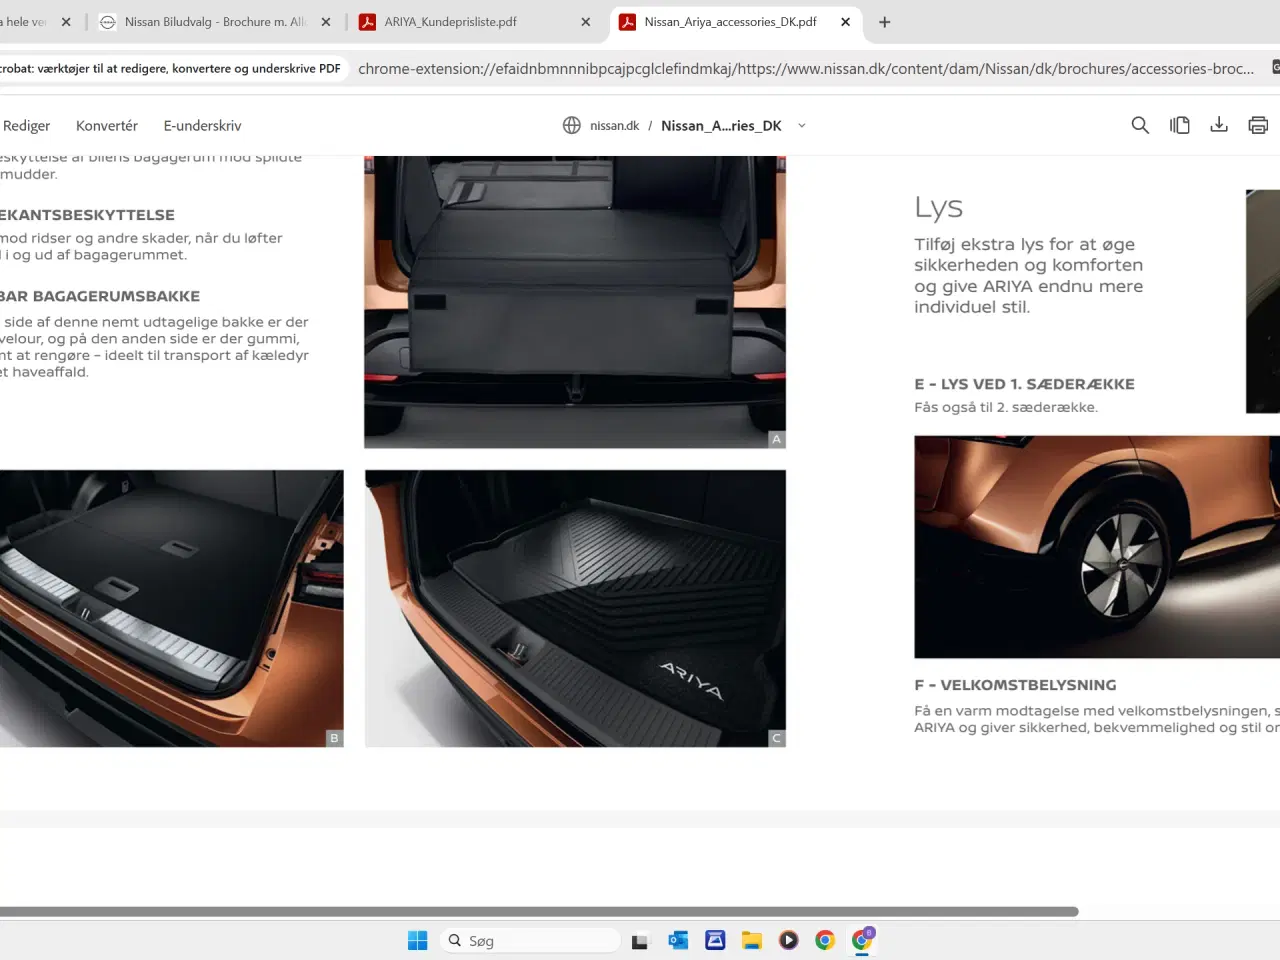Expand the document title dropdown chevron

[801, 126]
